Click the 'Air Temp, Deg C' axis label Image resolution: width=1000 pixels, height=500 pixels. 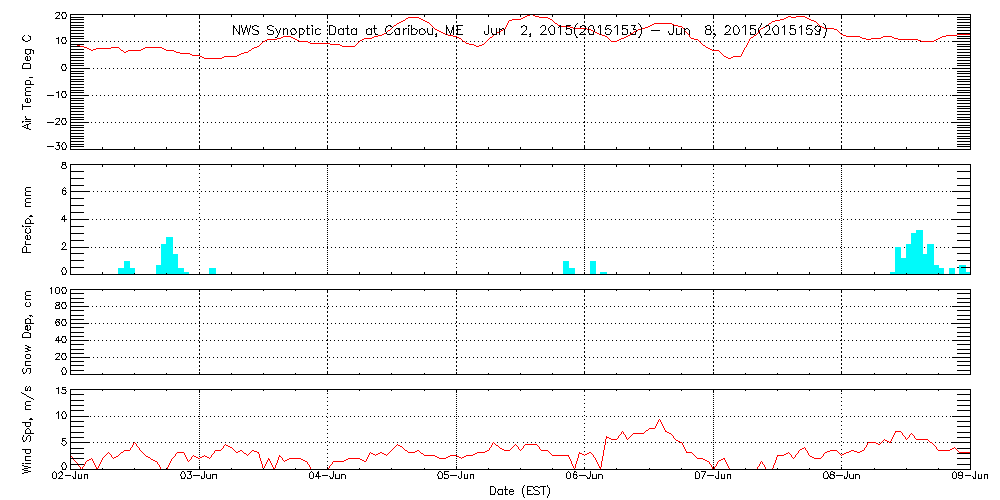28,82
